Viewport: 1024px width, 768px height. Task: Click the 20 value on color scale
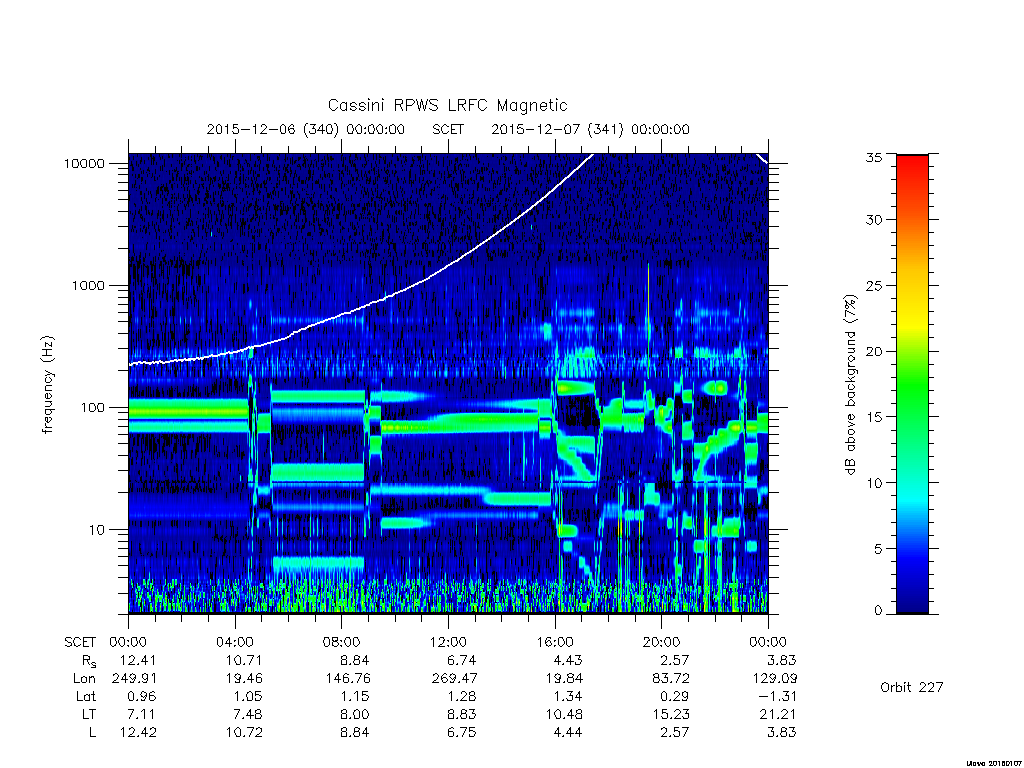click(873, 351)
